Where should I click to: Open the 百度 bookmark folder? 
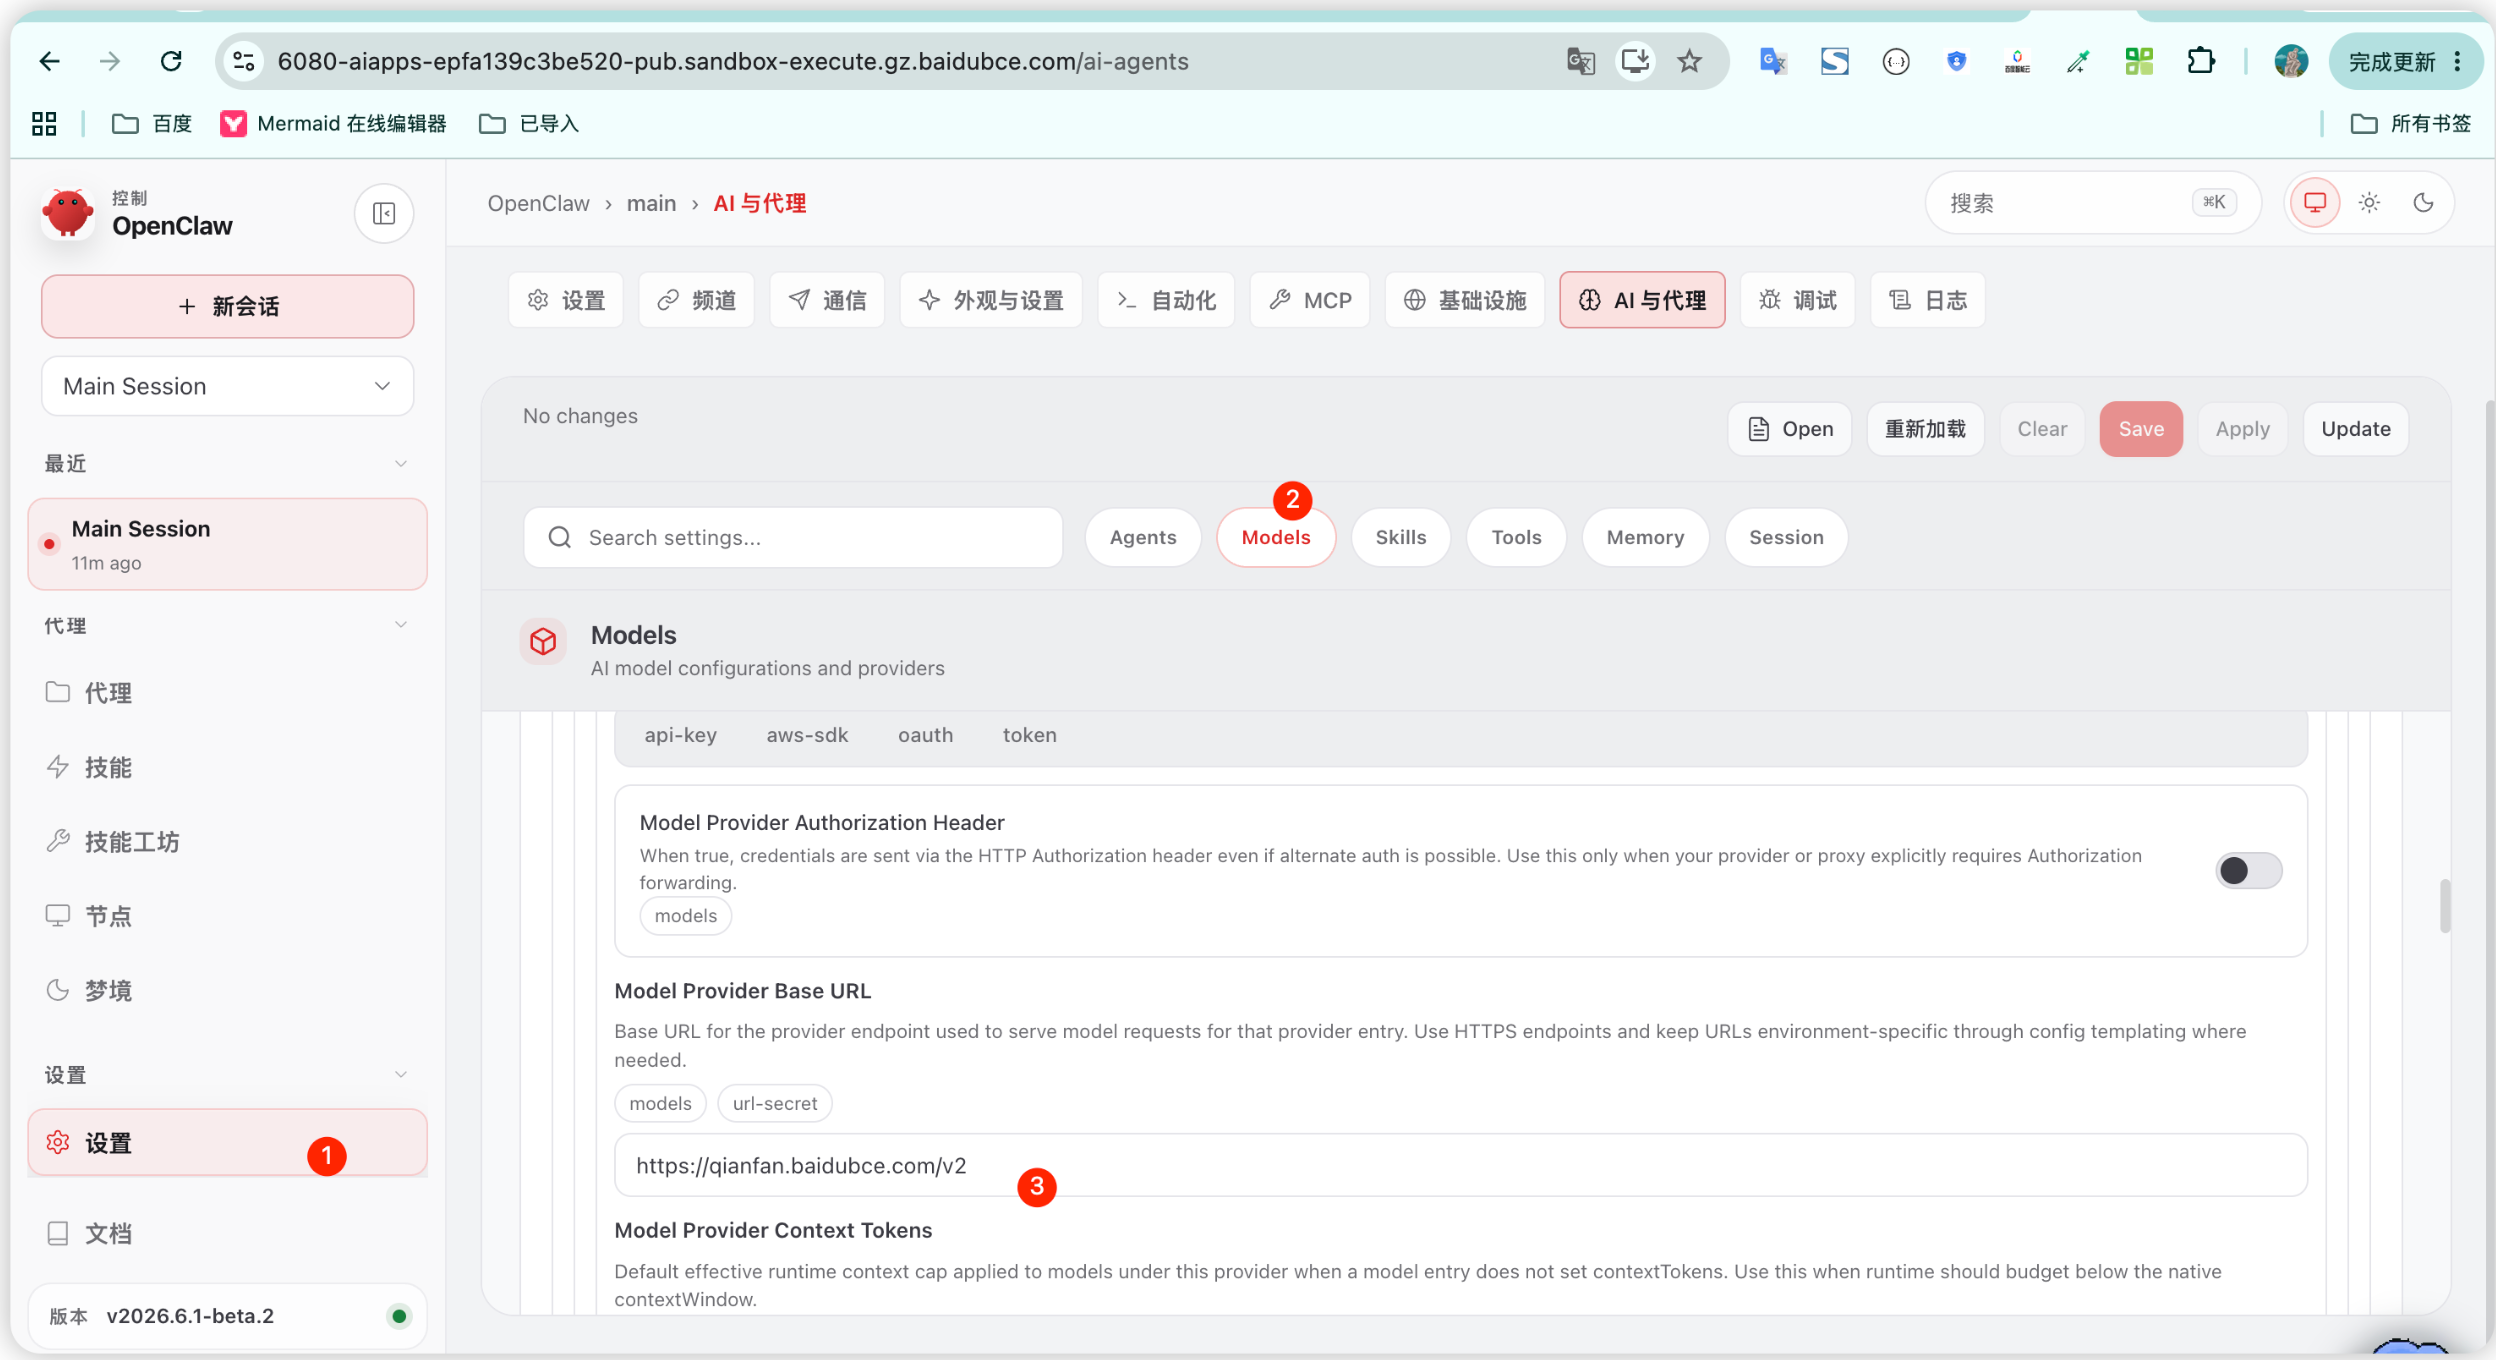tap(152, 124)
